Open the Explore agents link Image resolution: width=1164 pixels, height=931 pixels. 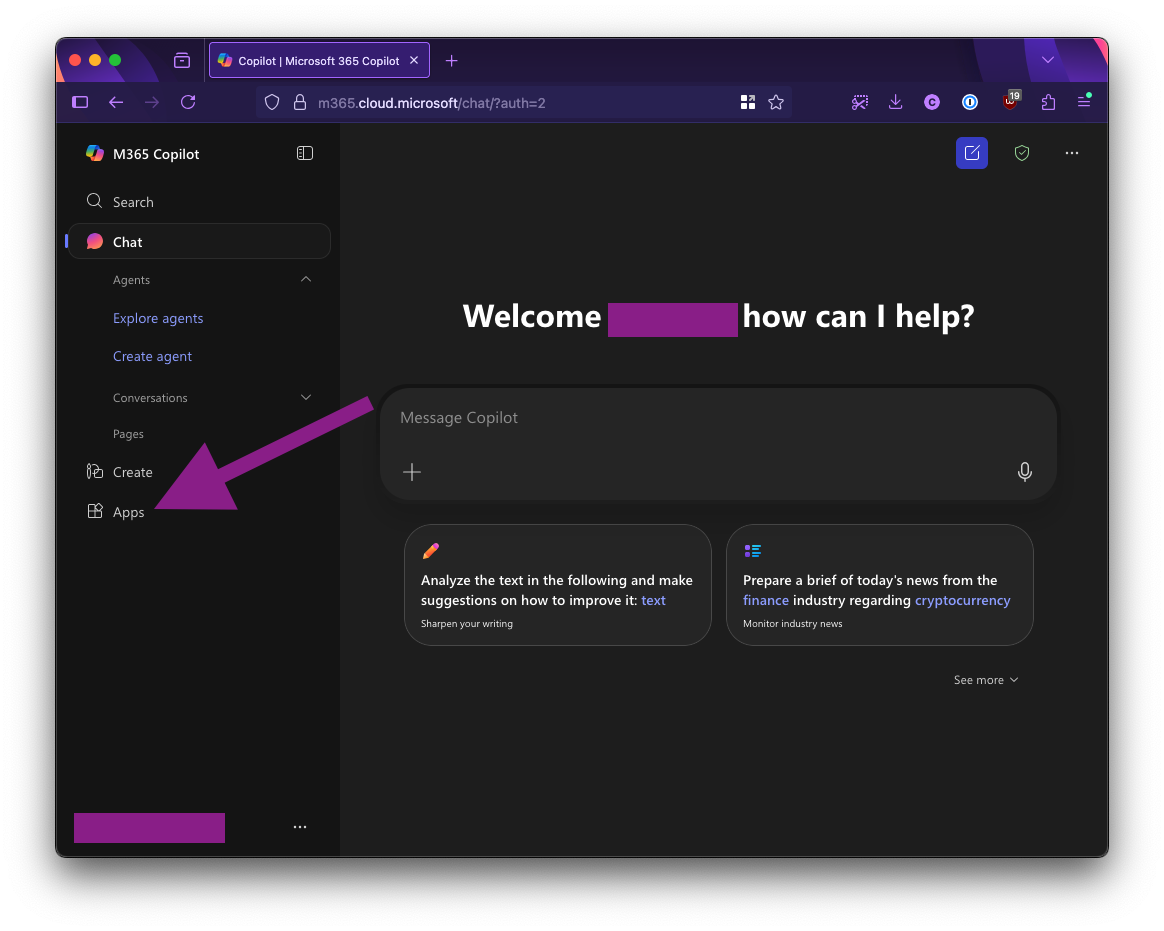[x=158, y=318]
